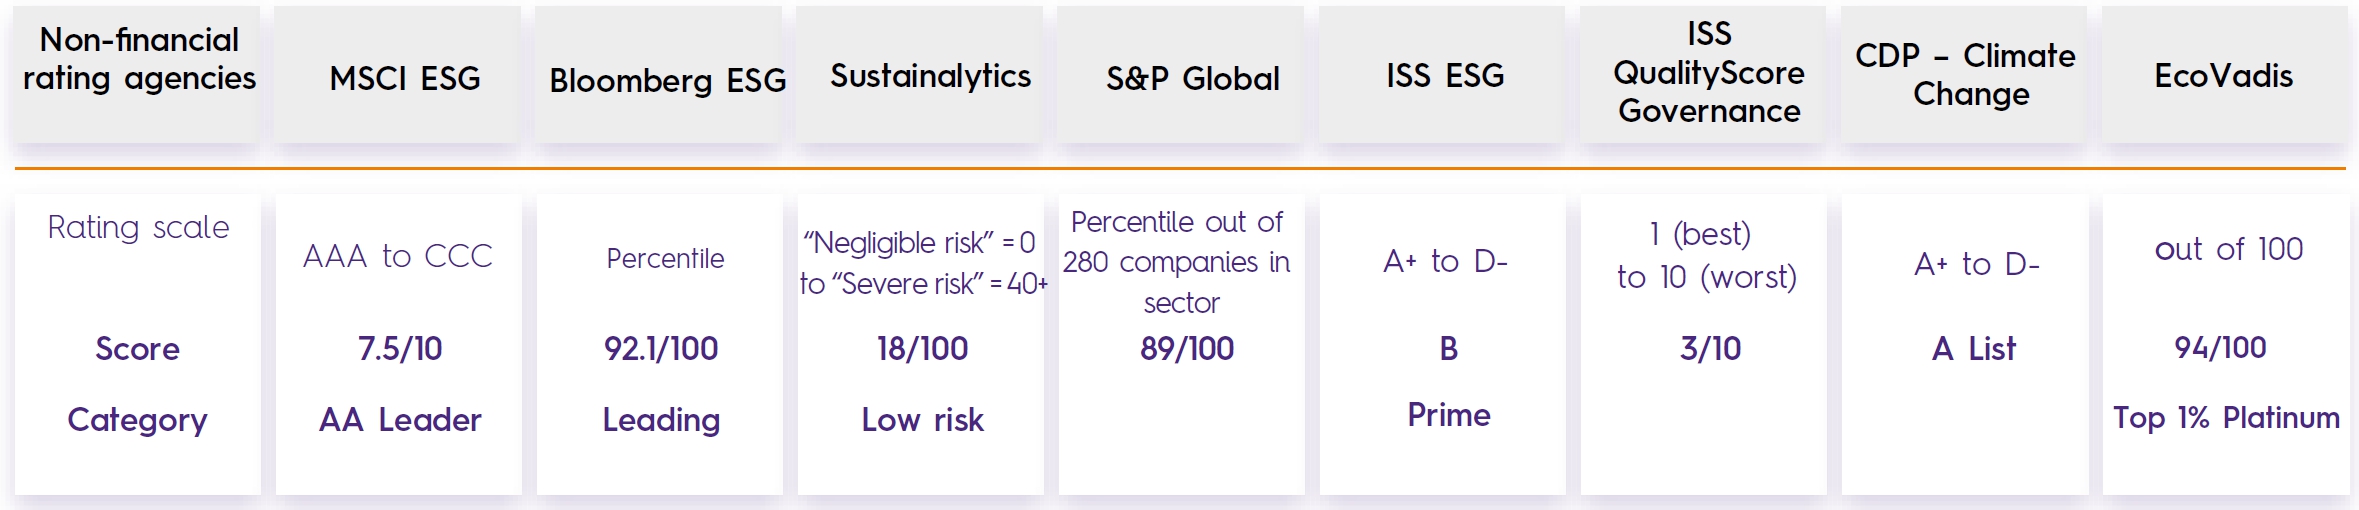Click the S&P Global header

pos(1192,78)
